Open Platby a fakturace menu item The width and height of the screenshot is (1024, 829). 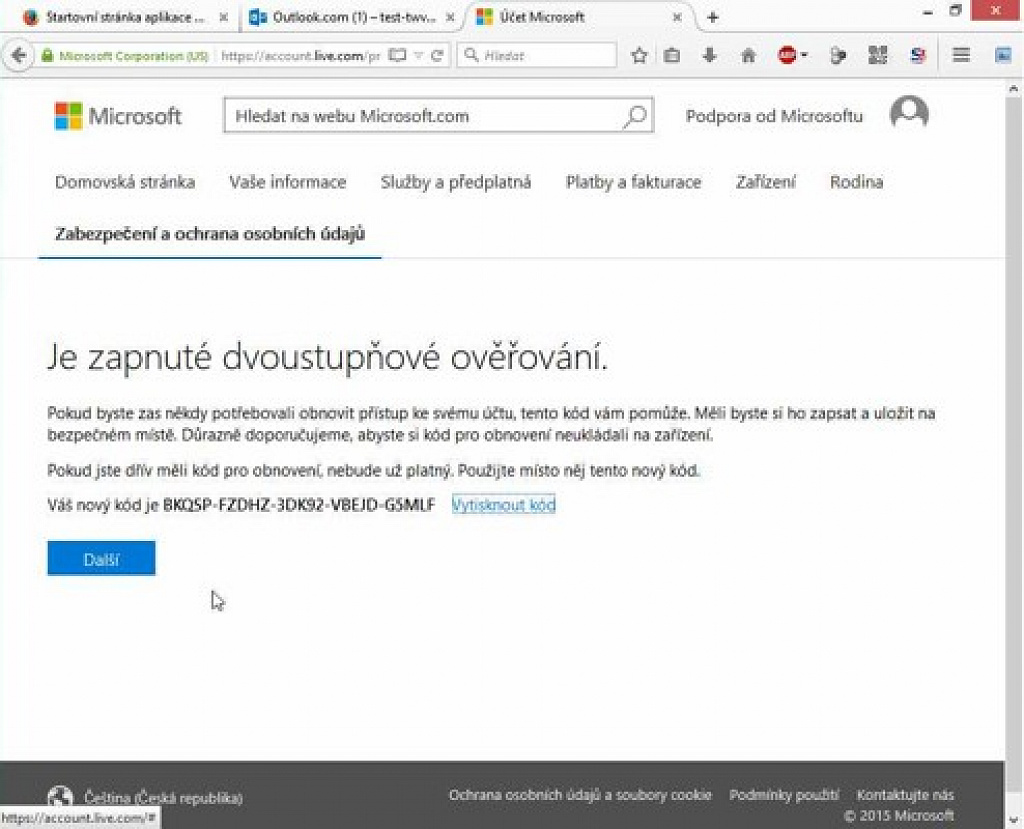point(633,182)
